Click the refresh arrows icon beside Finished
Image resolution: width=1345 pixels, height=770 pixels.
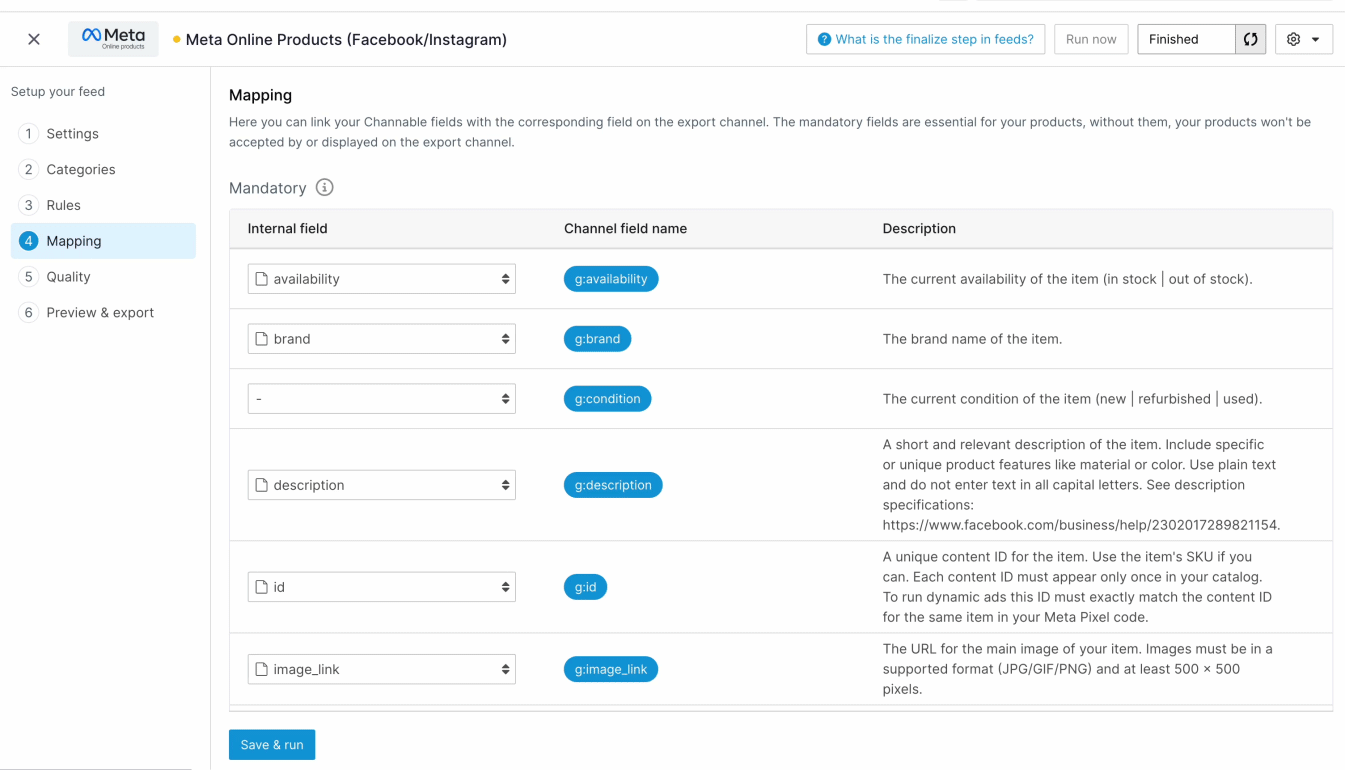[x=1250, y=39]
